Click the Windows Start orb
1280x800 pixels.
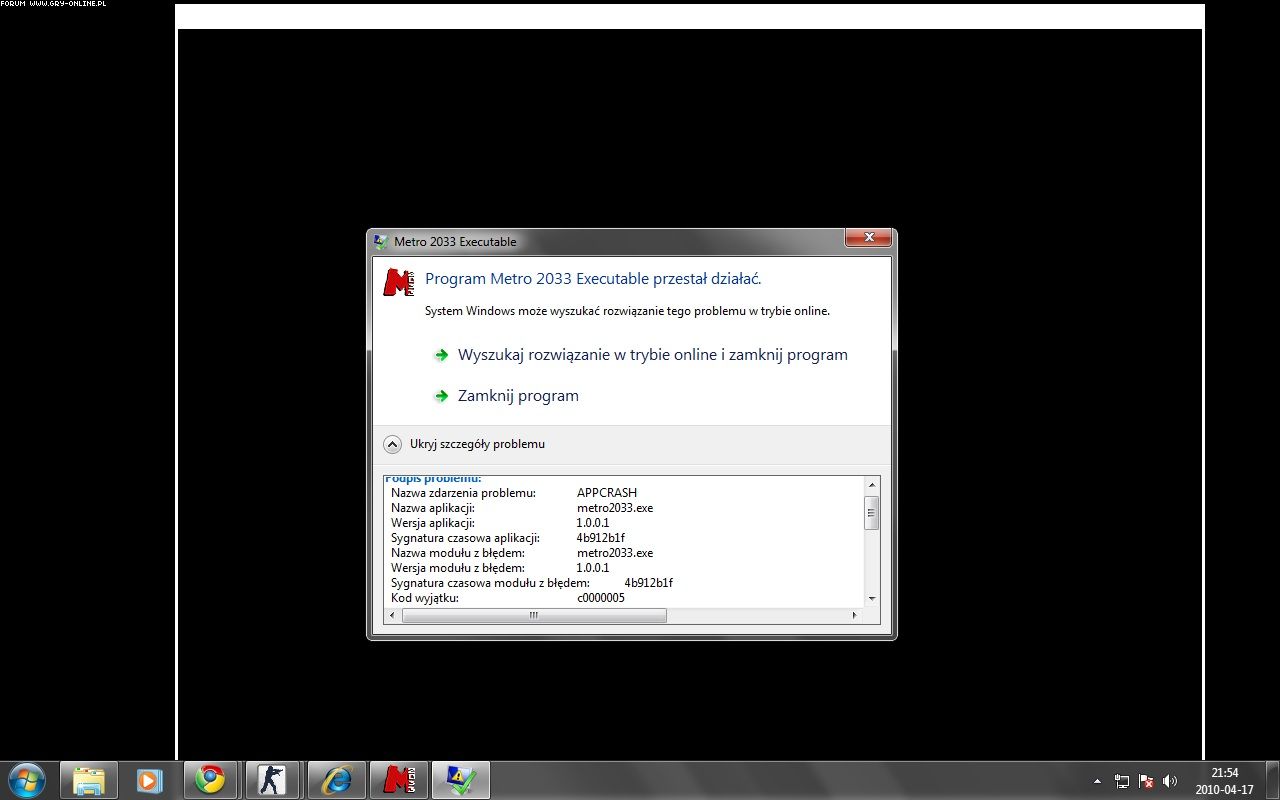[26, 780]
